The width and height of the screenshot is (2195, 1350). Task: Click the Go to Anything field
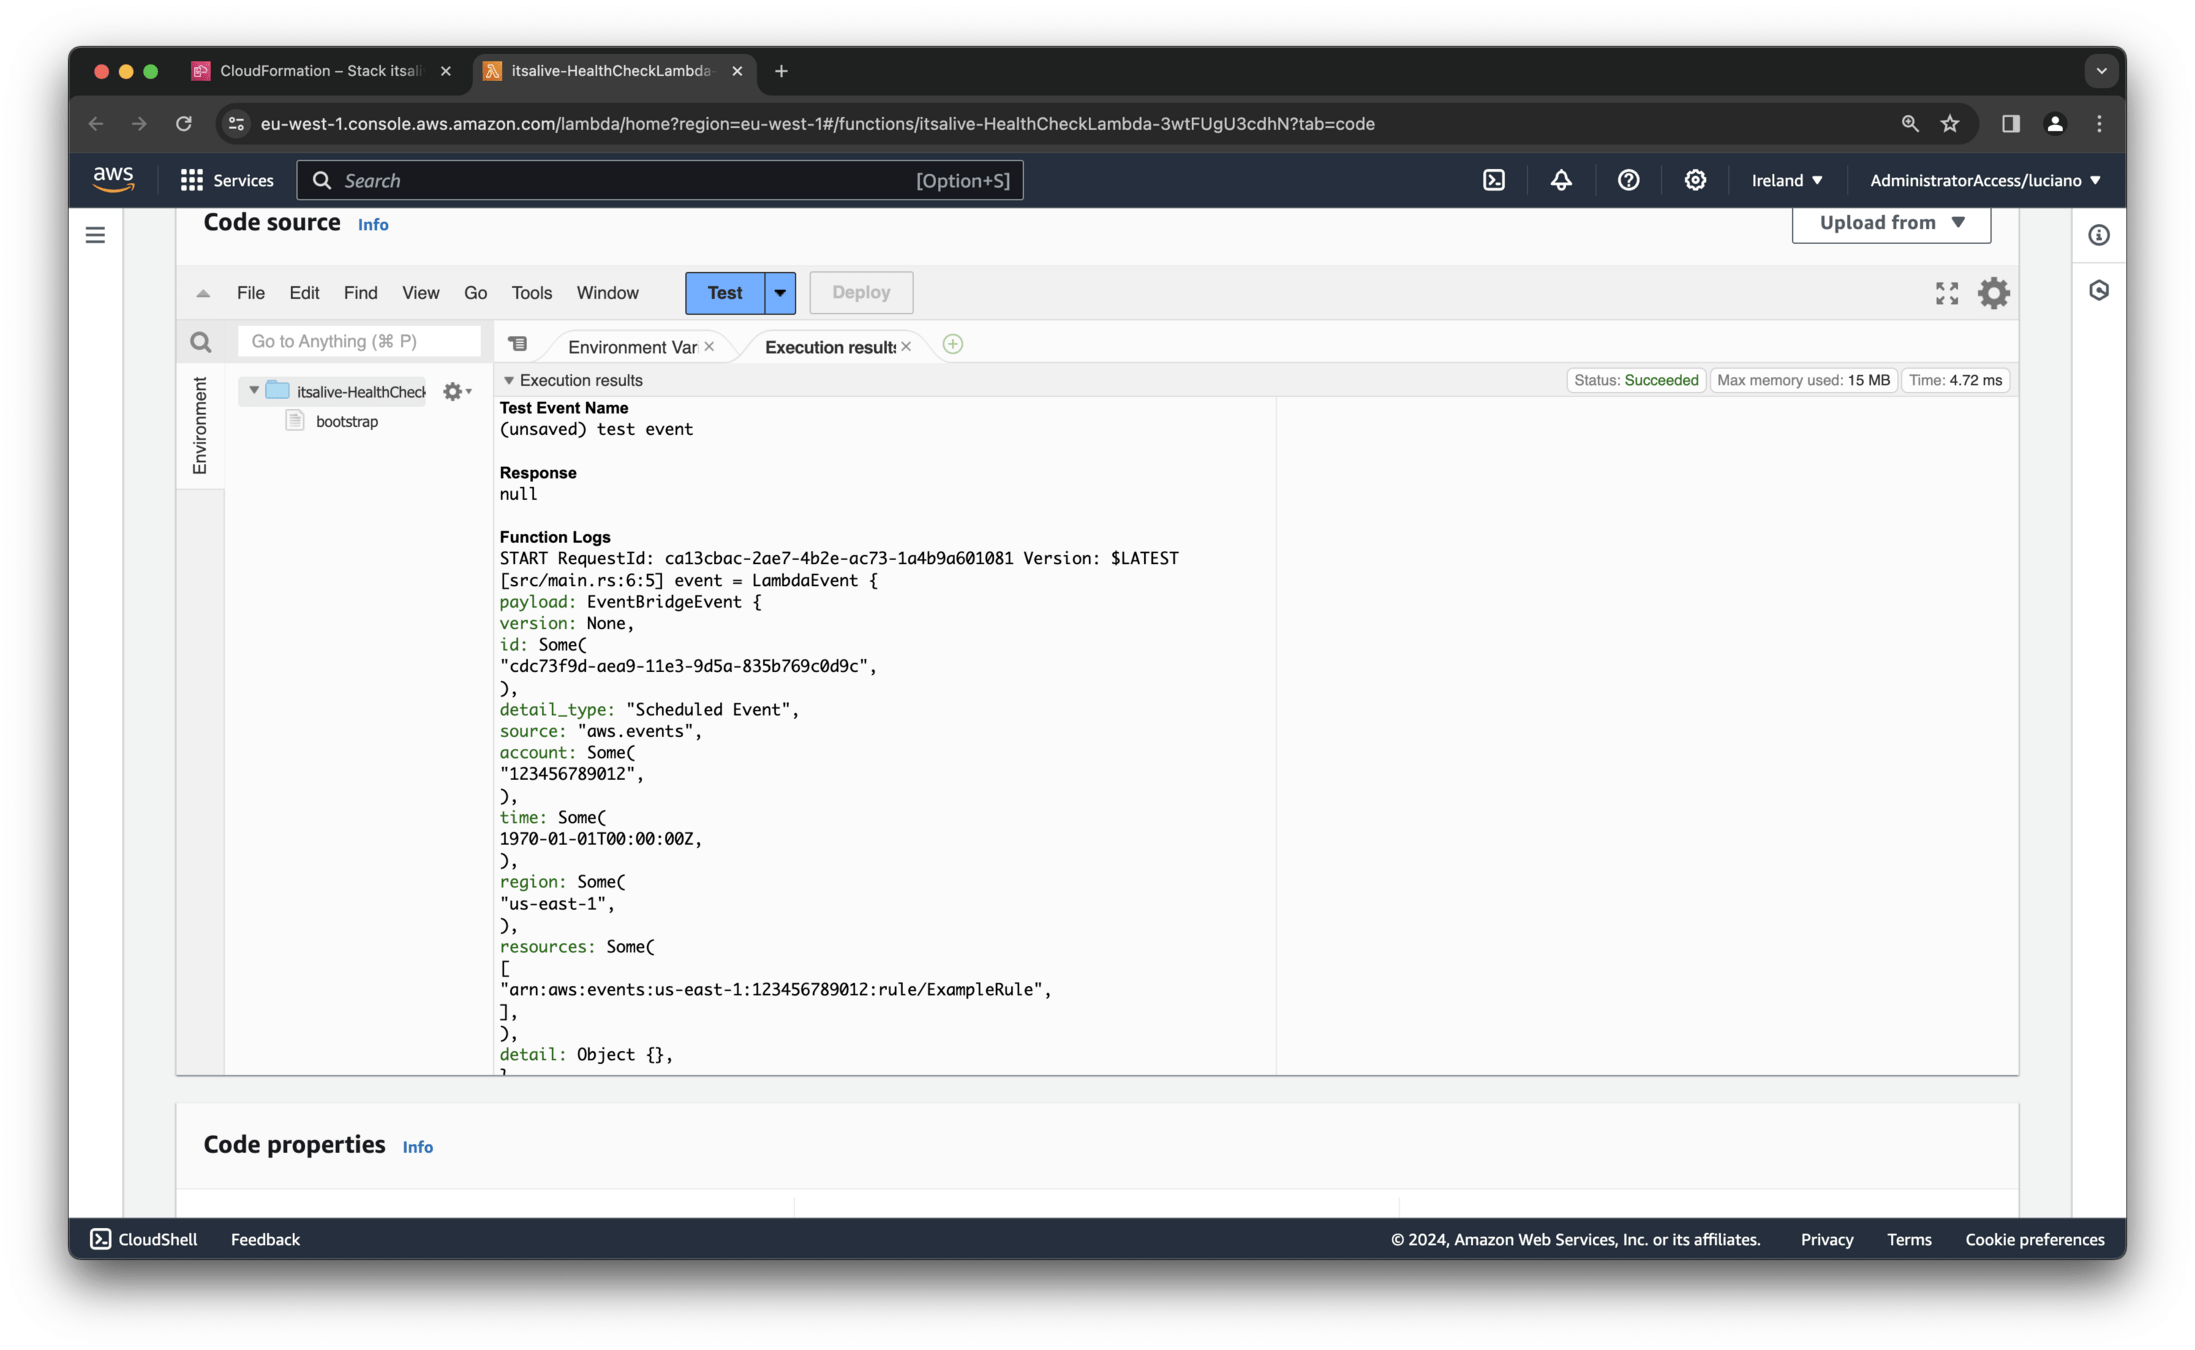pyautogui.click(x=359, y=342)
